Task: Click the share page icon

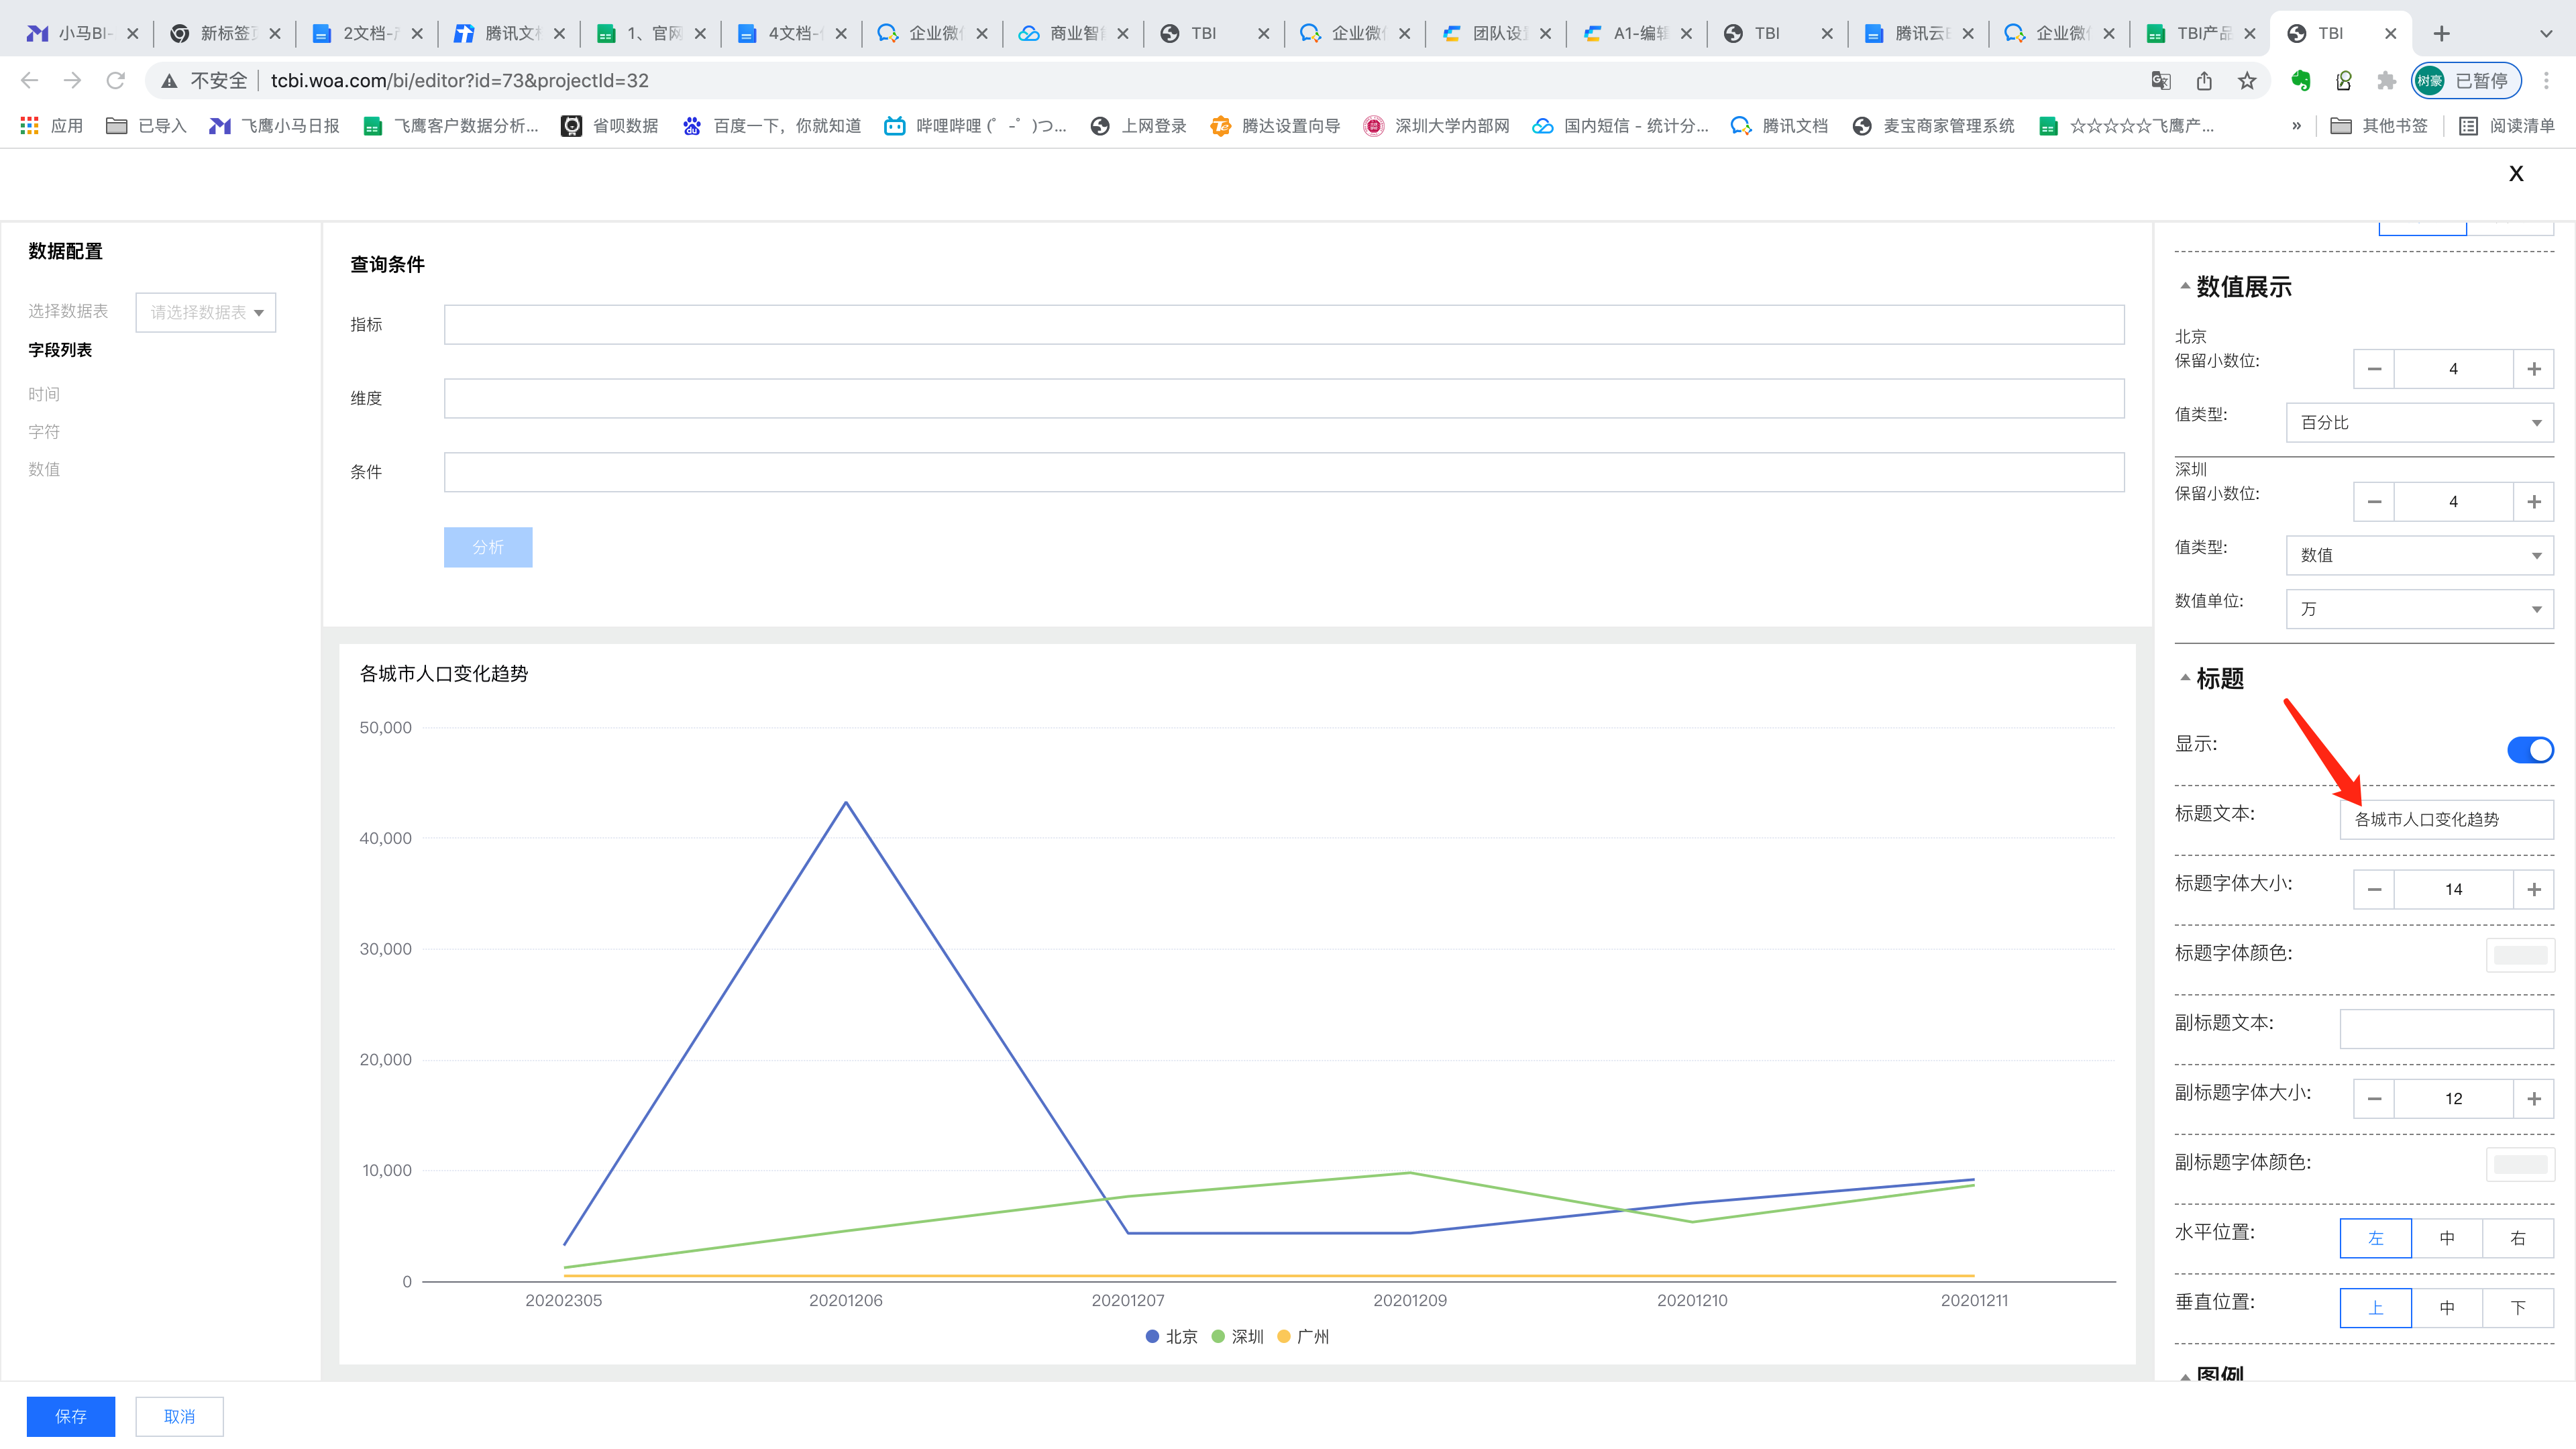Action: [2204, 81]
